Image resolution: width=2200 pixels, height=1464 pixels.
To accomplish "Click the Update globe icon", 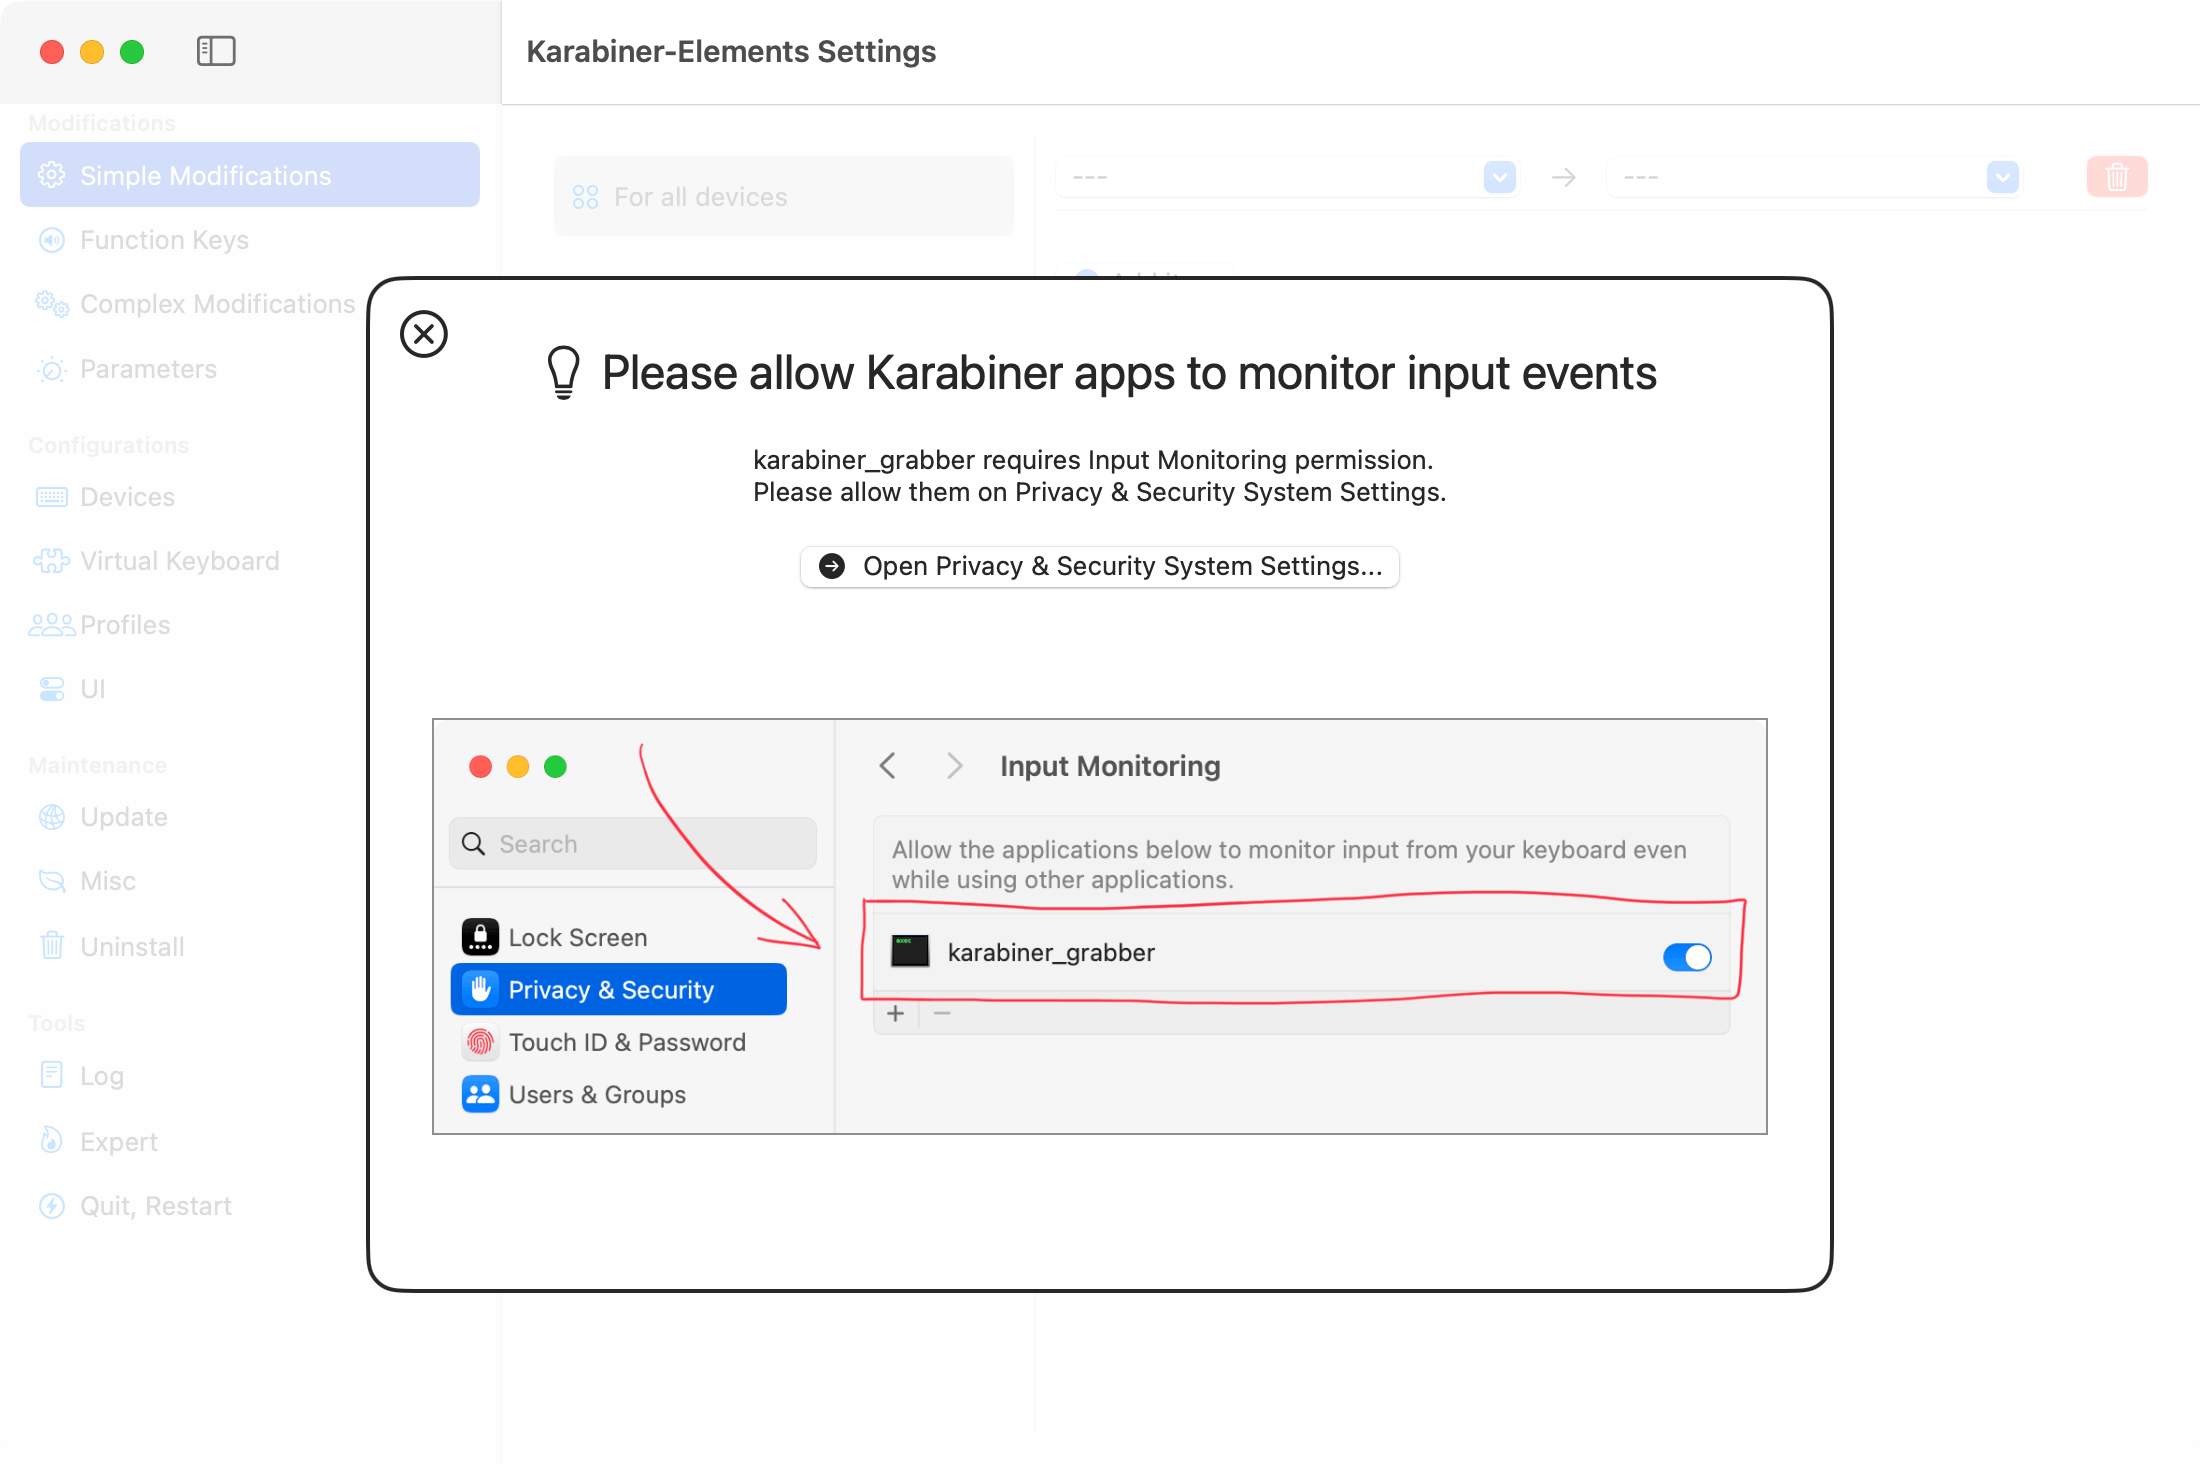I will click(52, 817).
